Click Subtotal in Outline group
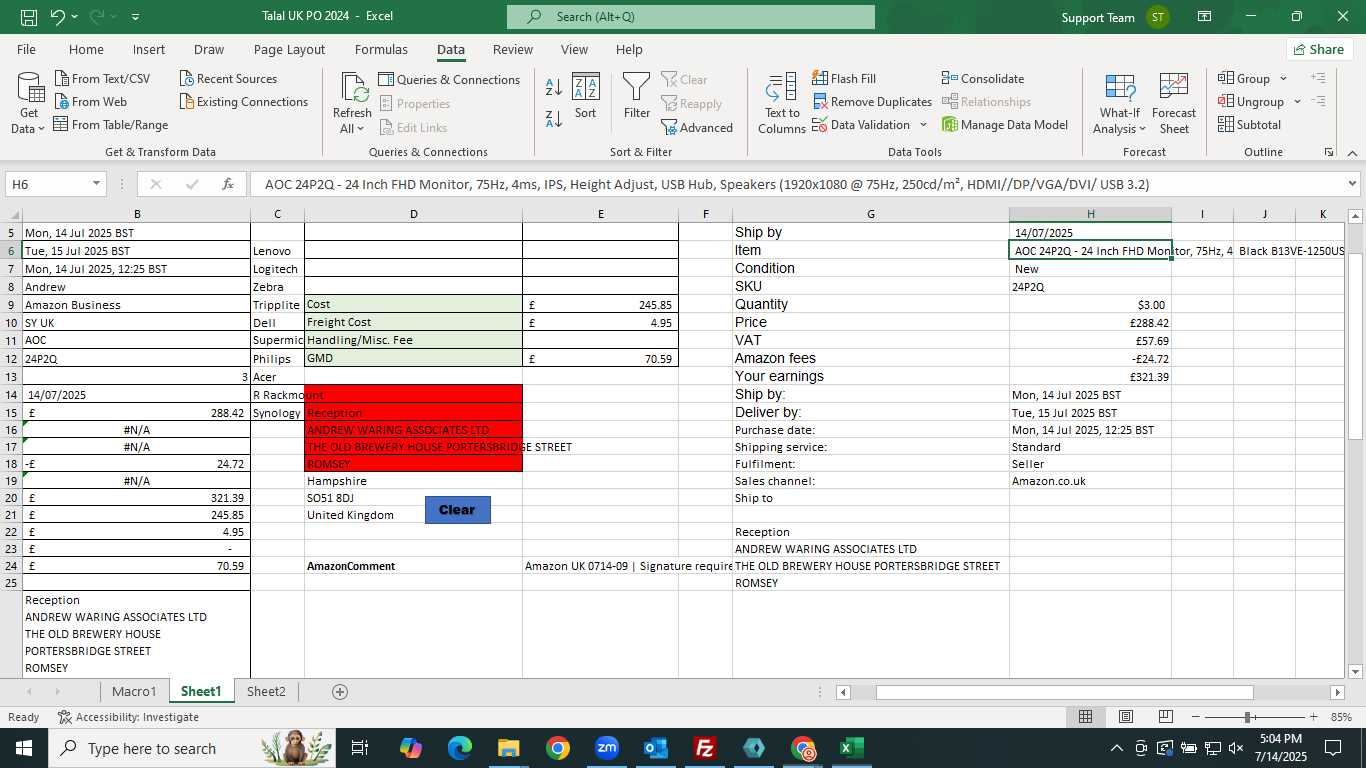1366x768 pixels. tap(1249, 125)
